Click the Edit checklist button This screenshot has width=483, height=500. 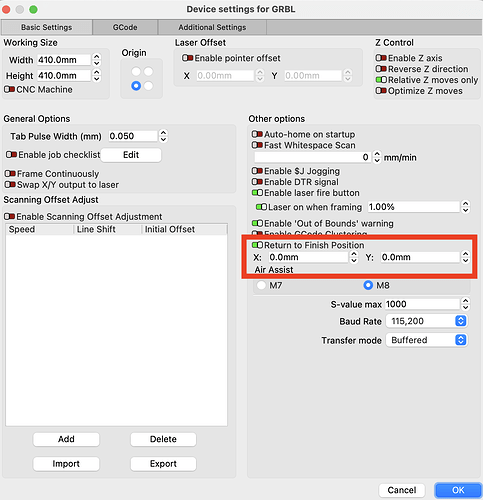tap(131, 155)
